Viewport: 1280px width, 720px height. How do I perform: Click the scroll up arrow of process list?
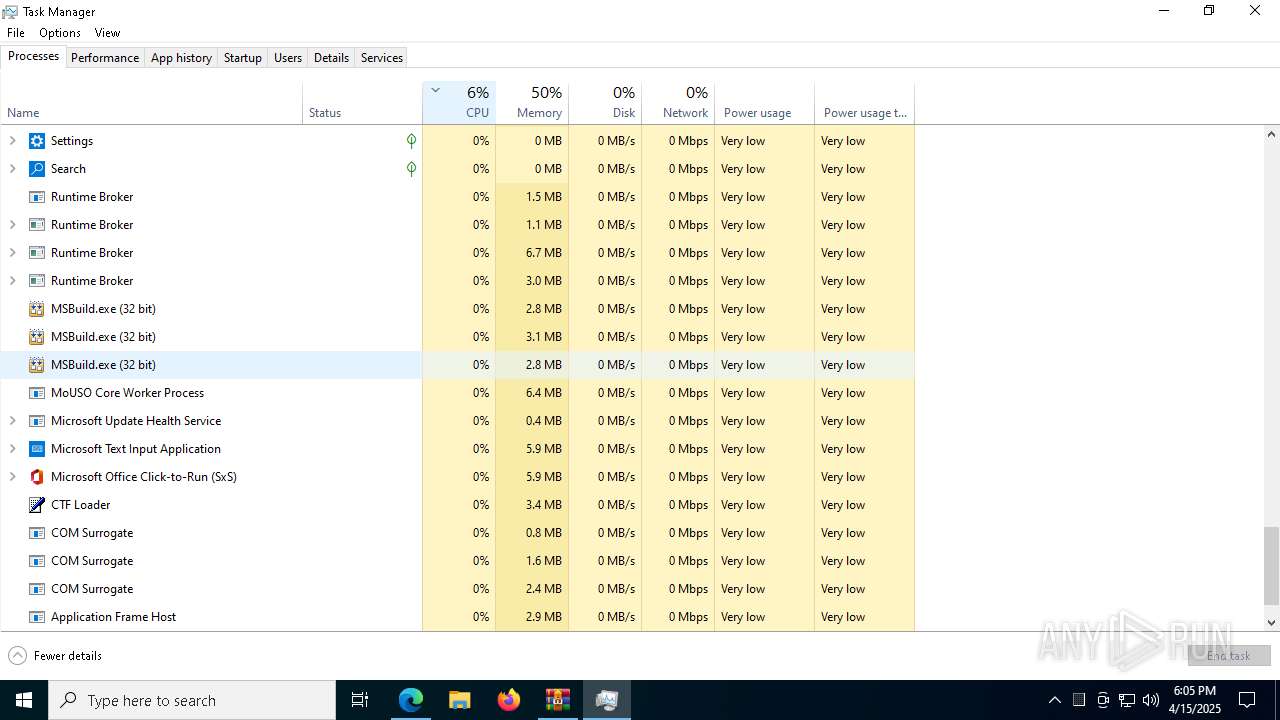click(x=1272, y=134)
